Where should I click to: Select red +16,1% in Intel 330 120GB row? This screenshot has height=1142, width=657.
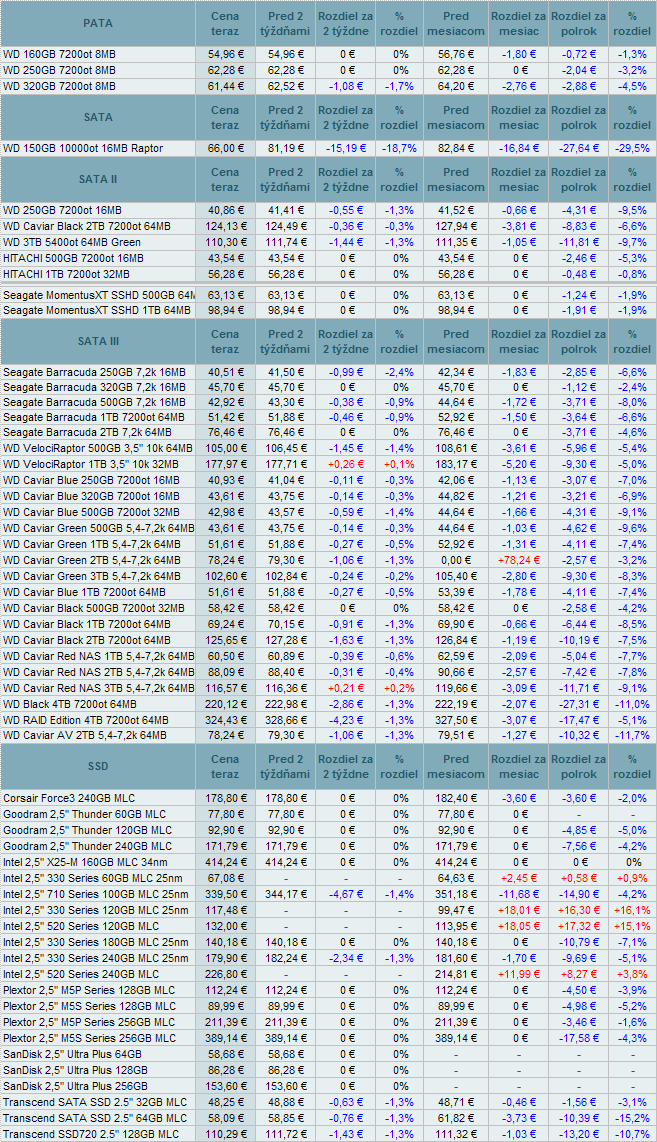click(632, 911)
